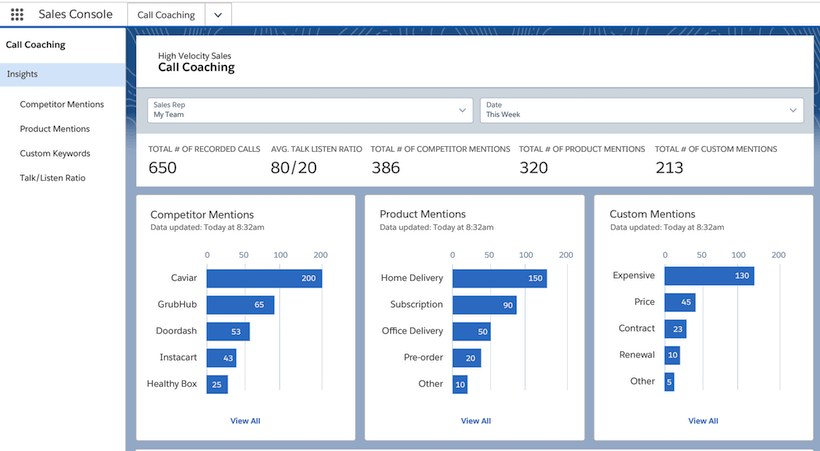
Task: Open Custom Keywords sidebar item
Action: 55,154
